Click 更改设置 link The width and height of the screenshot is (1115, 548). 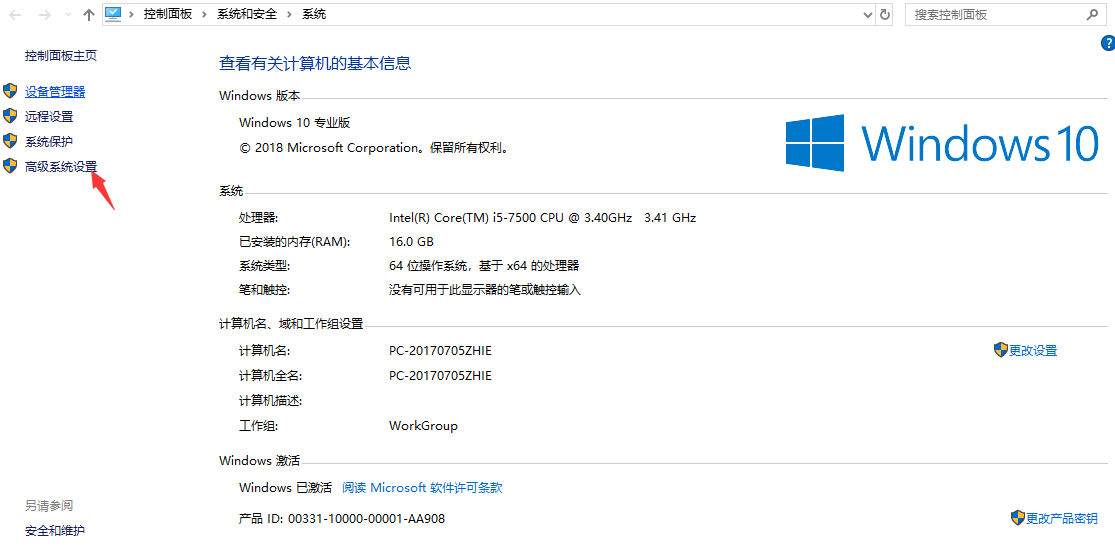point(1033,350)
